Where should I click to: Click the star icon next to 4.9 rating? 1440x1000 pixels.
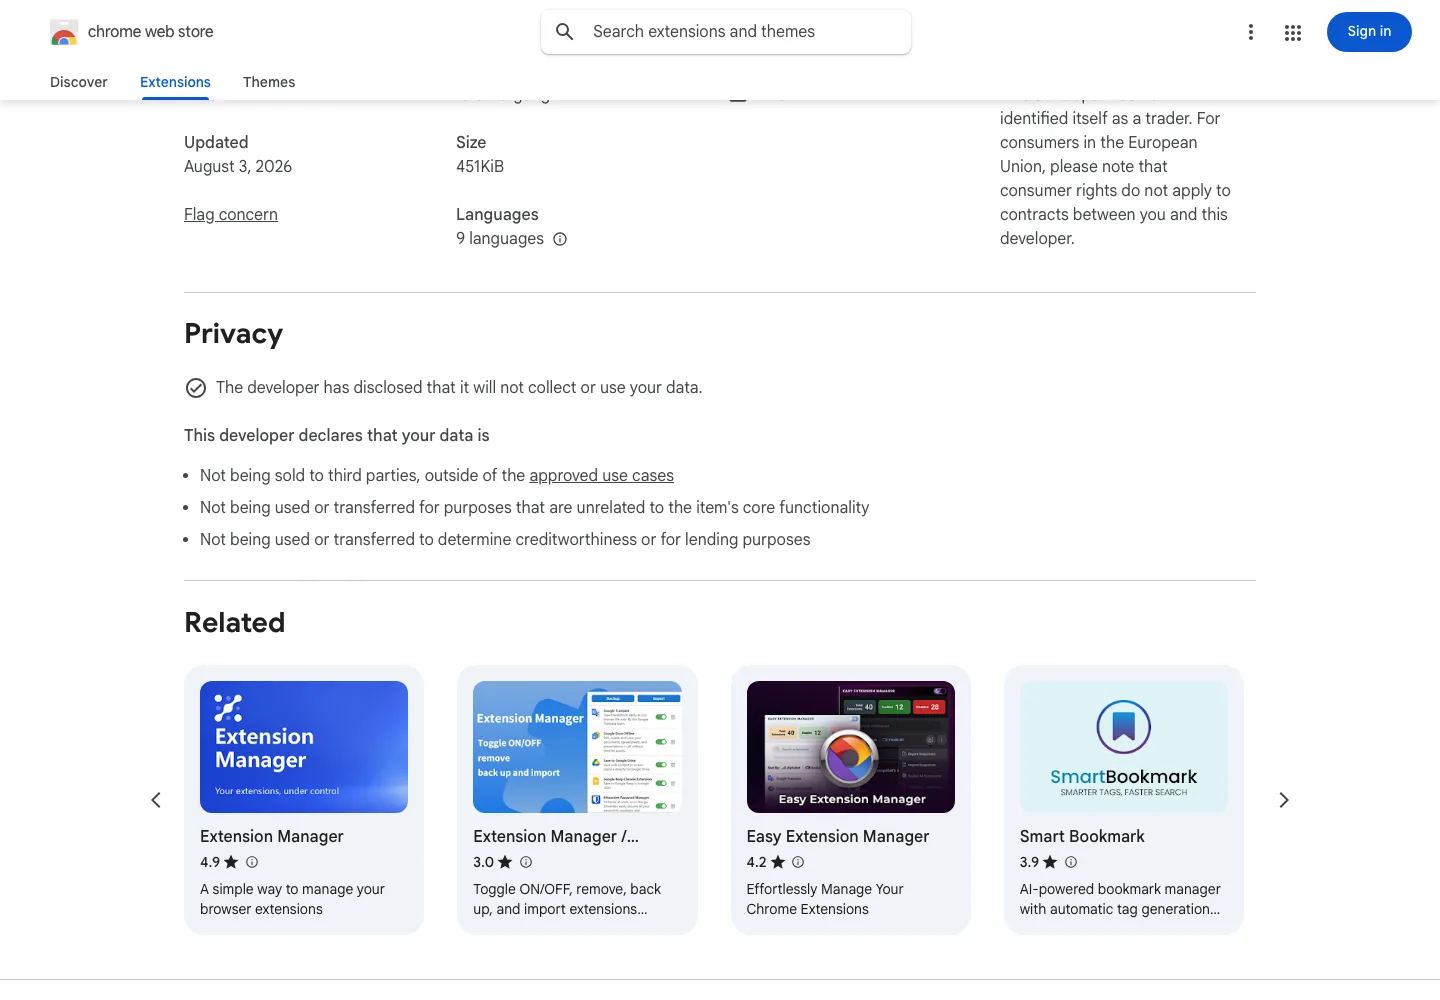pyautogui.click(x=231, y=862)
